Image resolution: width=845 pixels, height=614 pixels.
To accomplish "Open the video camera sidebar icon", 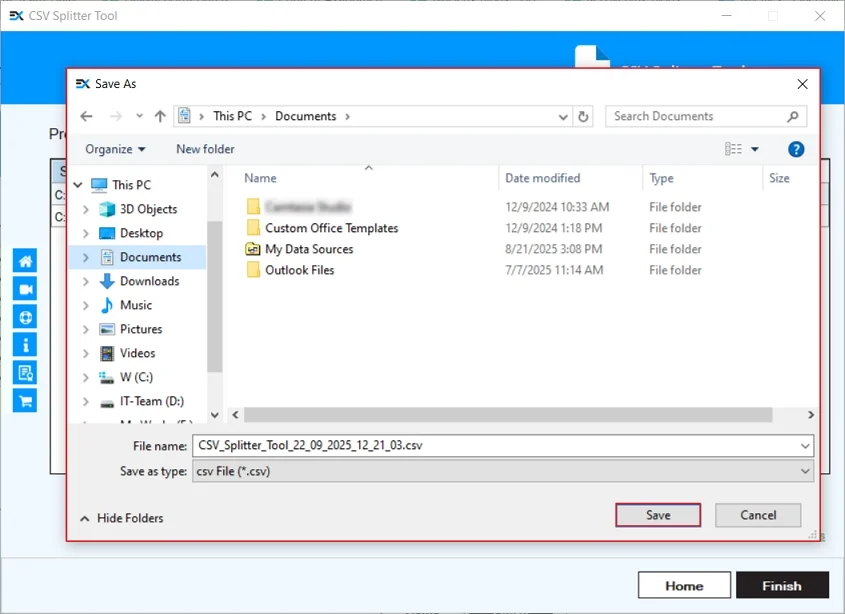I will (25, 289).
